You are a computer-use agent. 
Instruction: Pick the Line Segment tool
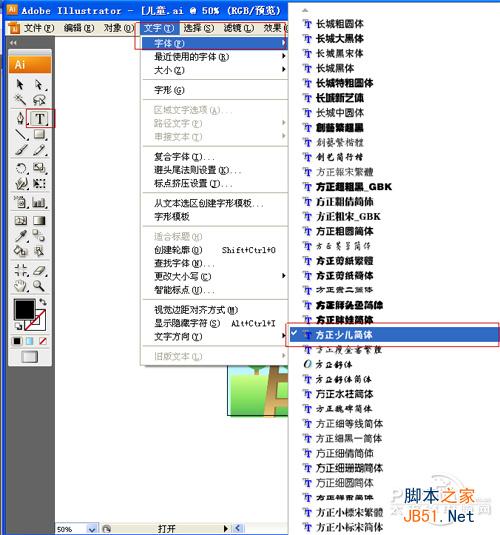point(20,134)
